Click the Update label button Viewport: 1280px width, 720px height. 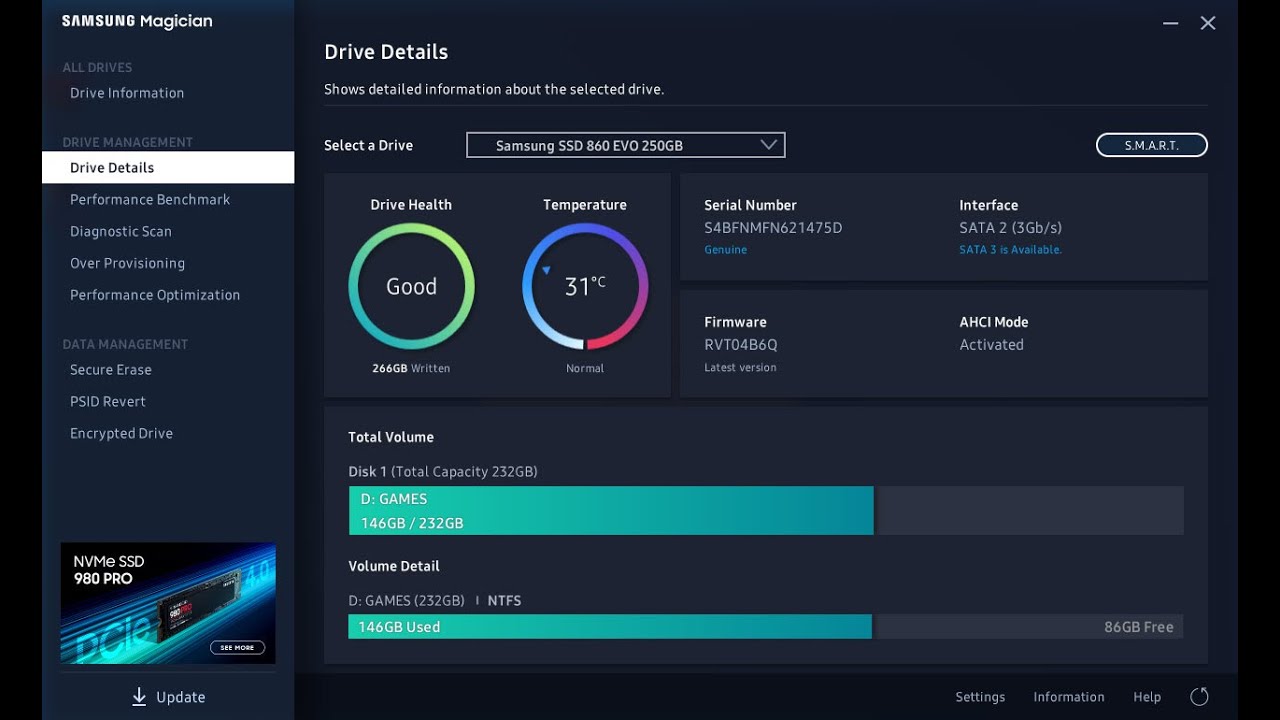181,697
